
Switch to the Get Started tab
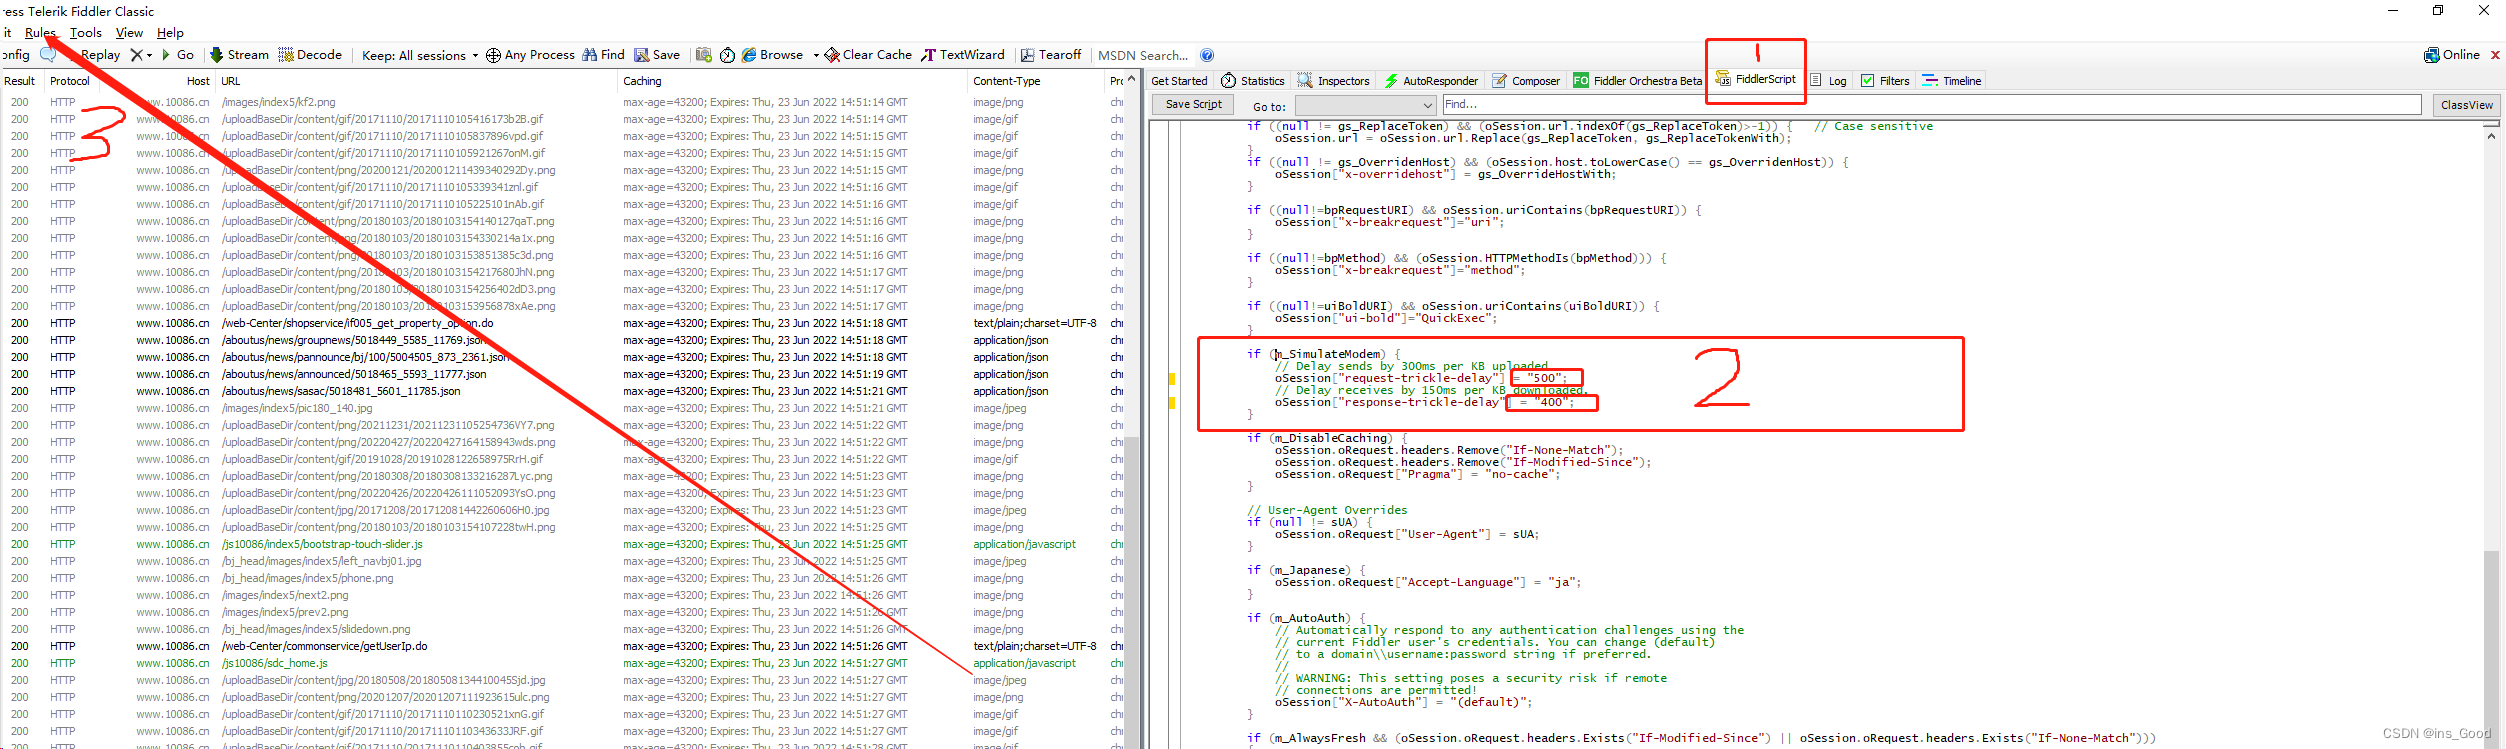1179,81
